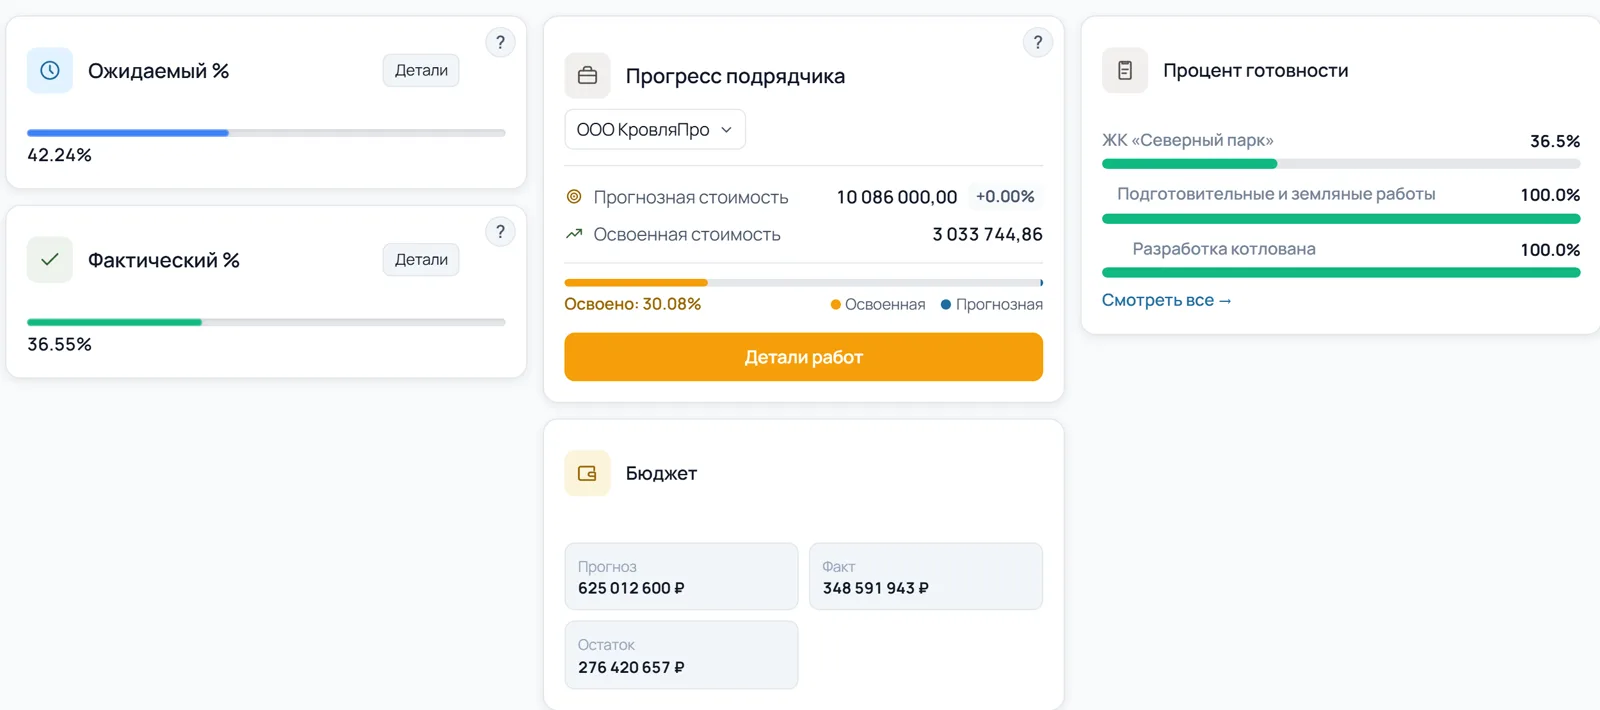Click the clipboard icon beside Процент готовности

[x=1125, y=71]
